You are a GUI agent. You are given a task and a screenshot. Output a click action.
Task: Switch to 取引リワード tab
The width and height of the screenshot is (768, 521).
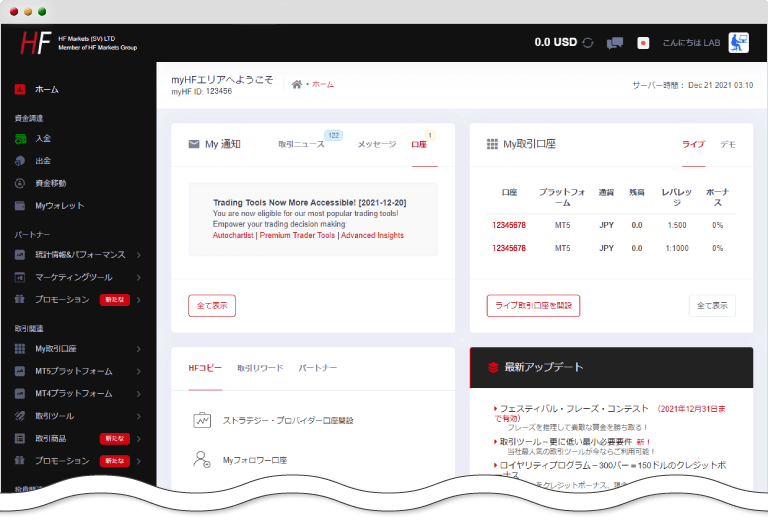click(x=260, y=368)
